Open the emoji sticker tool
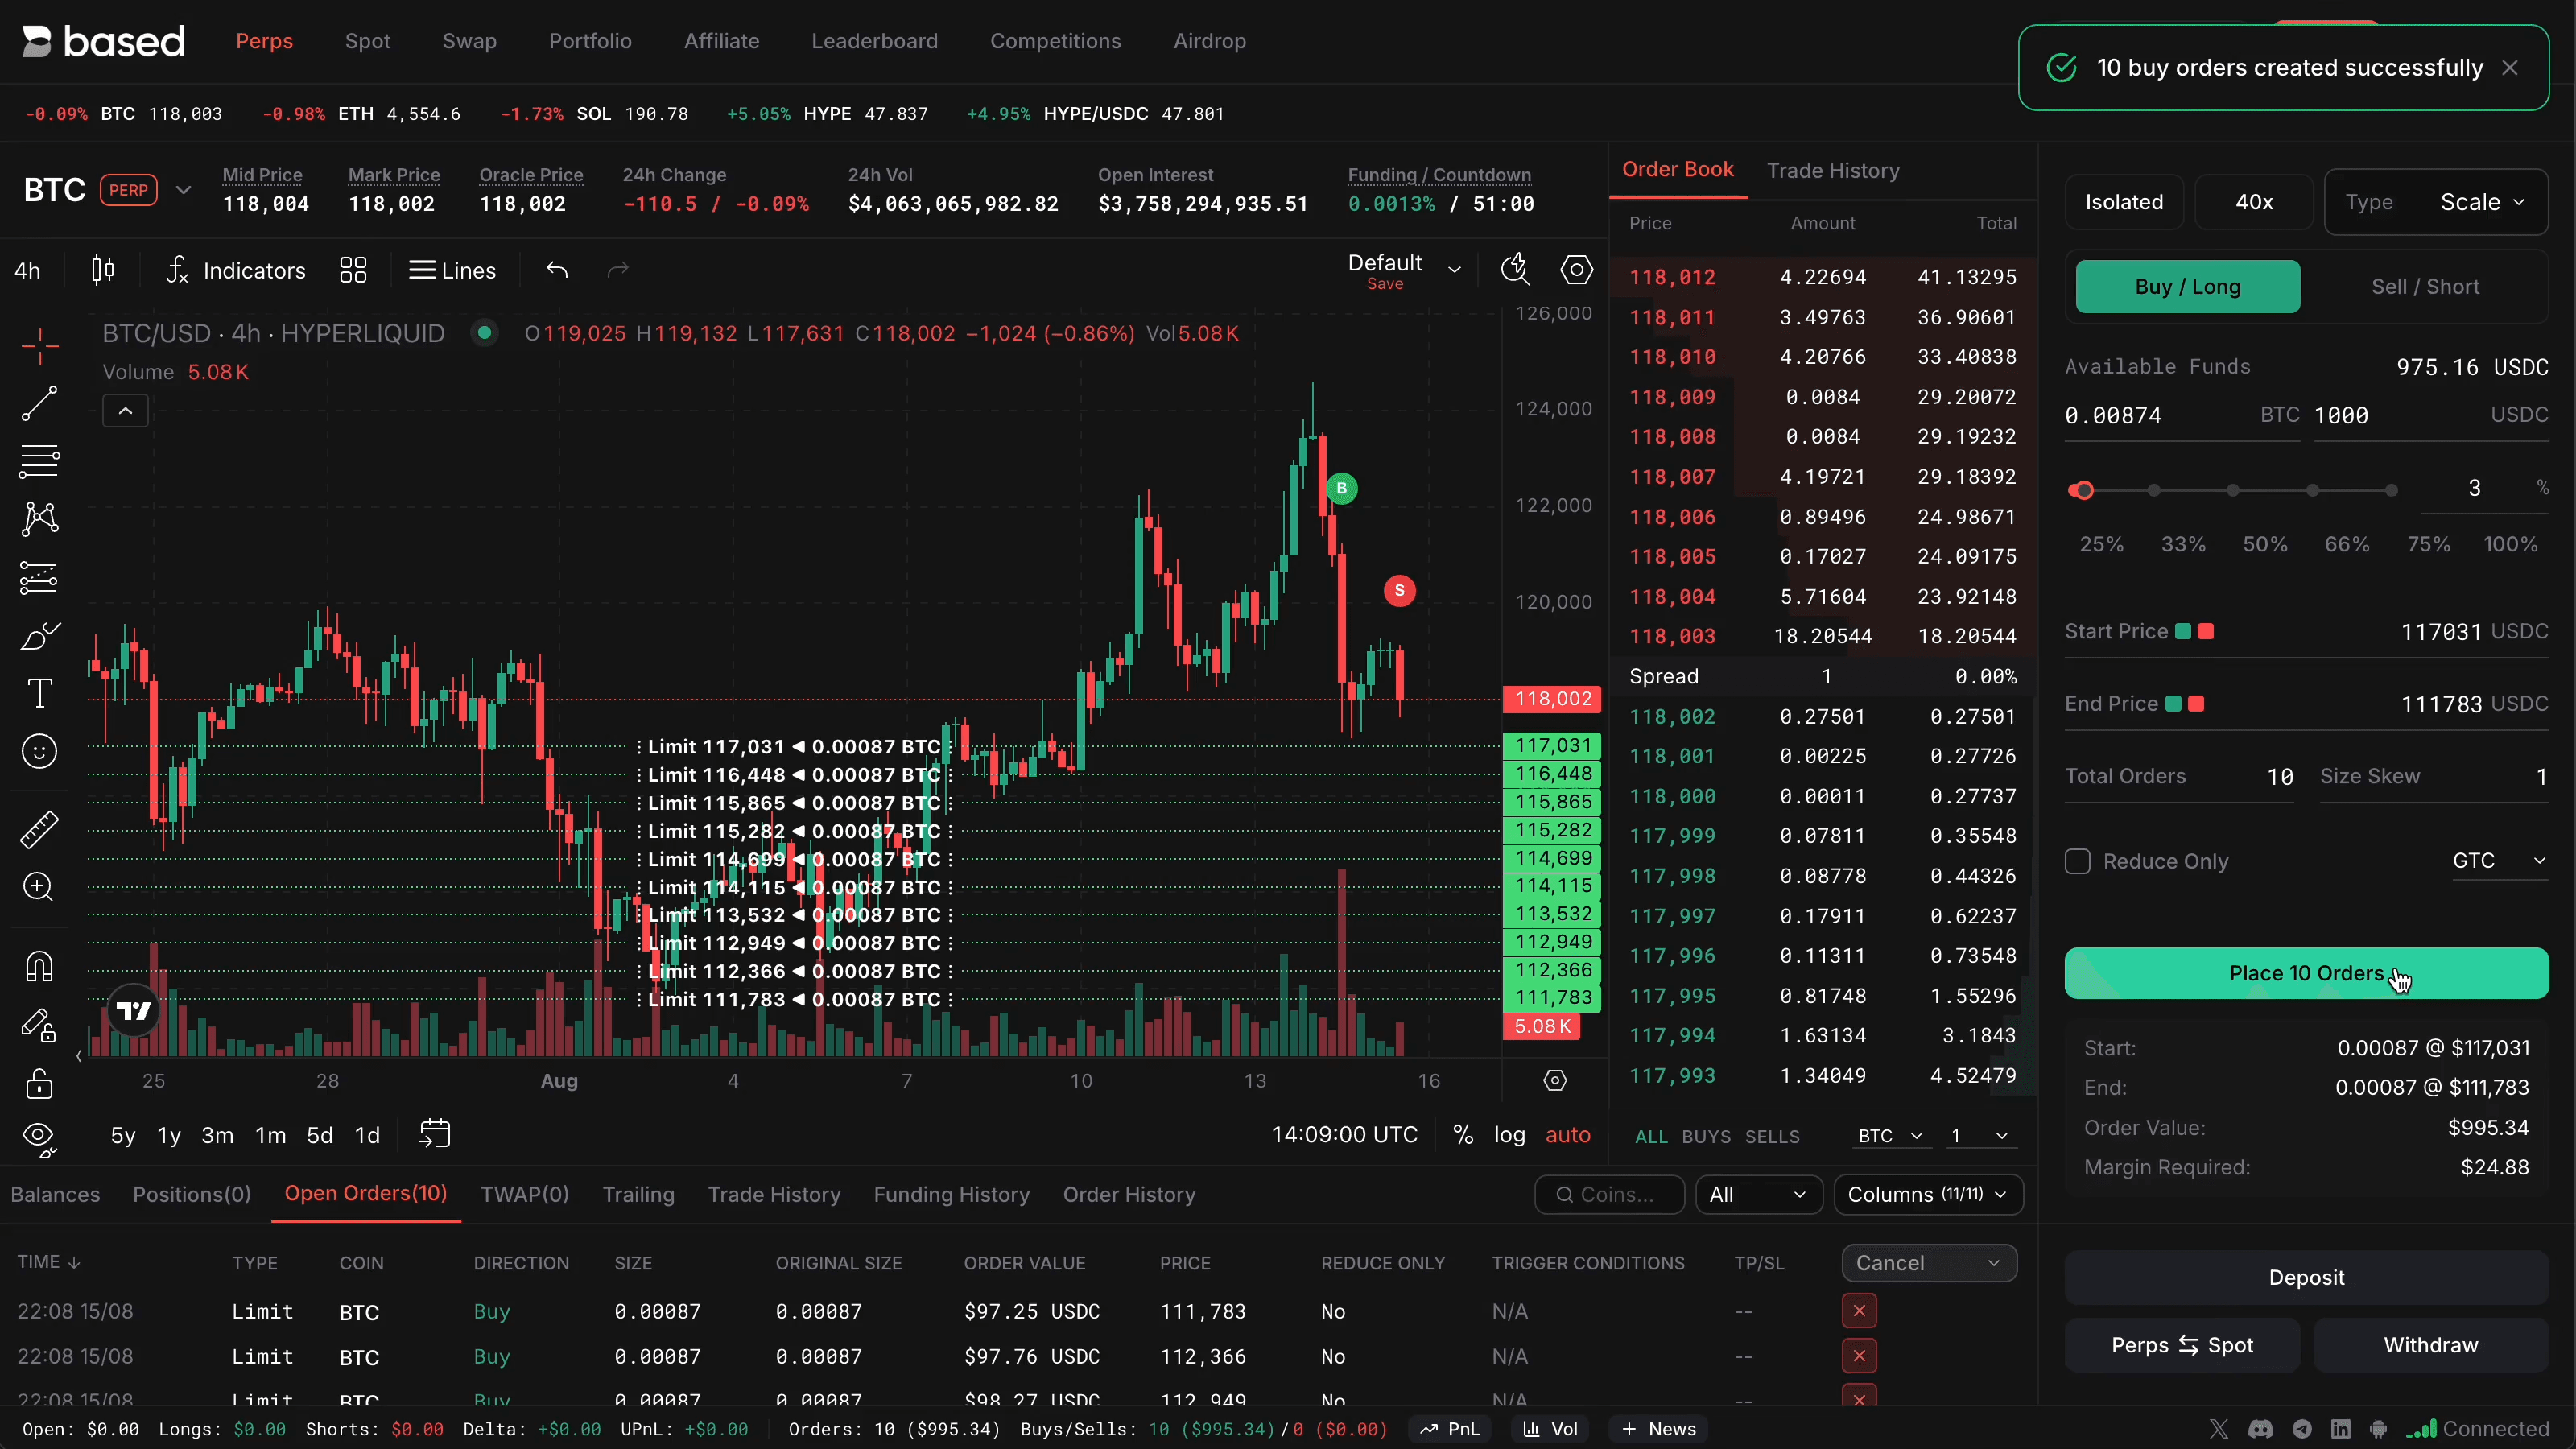The image size is (2576, 1449). (40, 751)
